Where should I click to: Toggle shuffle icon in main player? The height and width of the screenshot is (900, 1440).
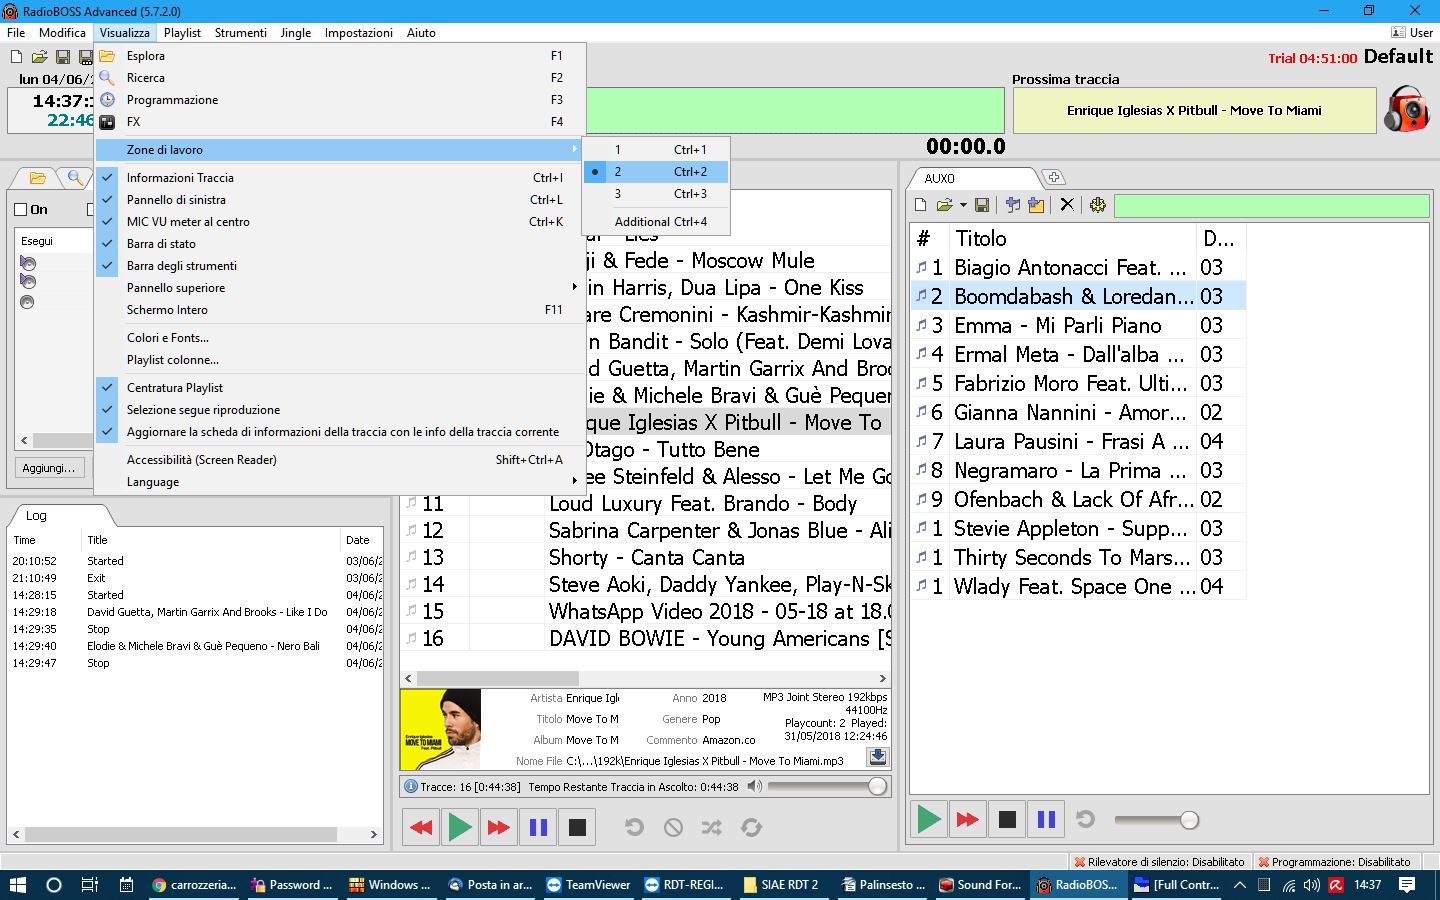click(x=711, y=827)
